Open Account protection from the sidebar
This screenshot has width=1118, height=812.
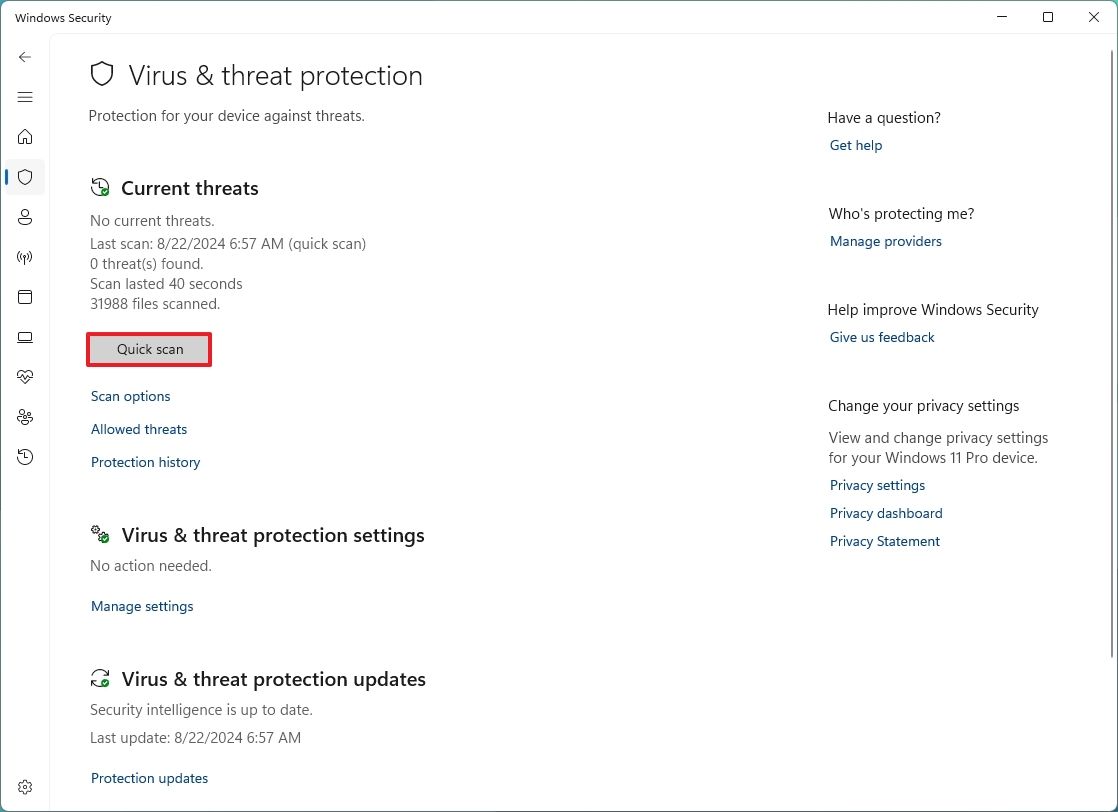pyautogui.click(x=25, y=217)
